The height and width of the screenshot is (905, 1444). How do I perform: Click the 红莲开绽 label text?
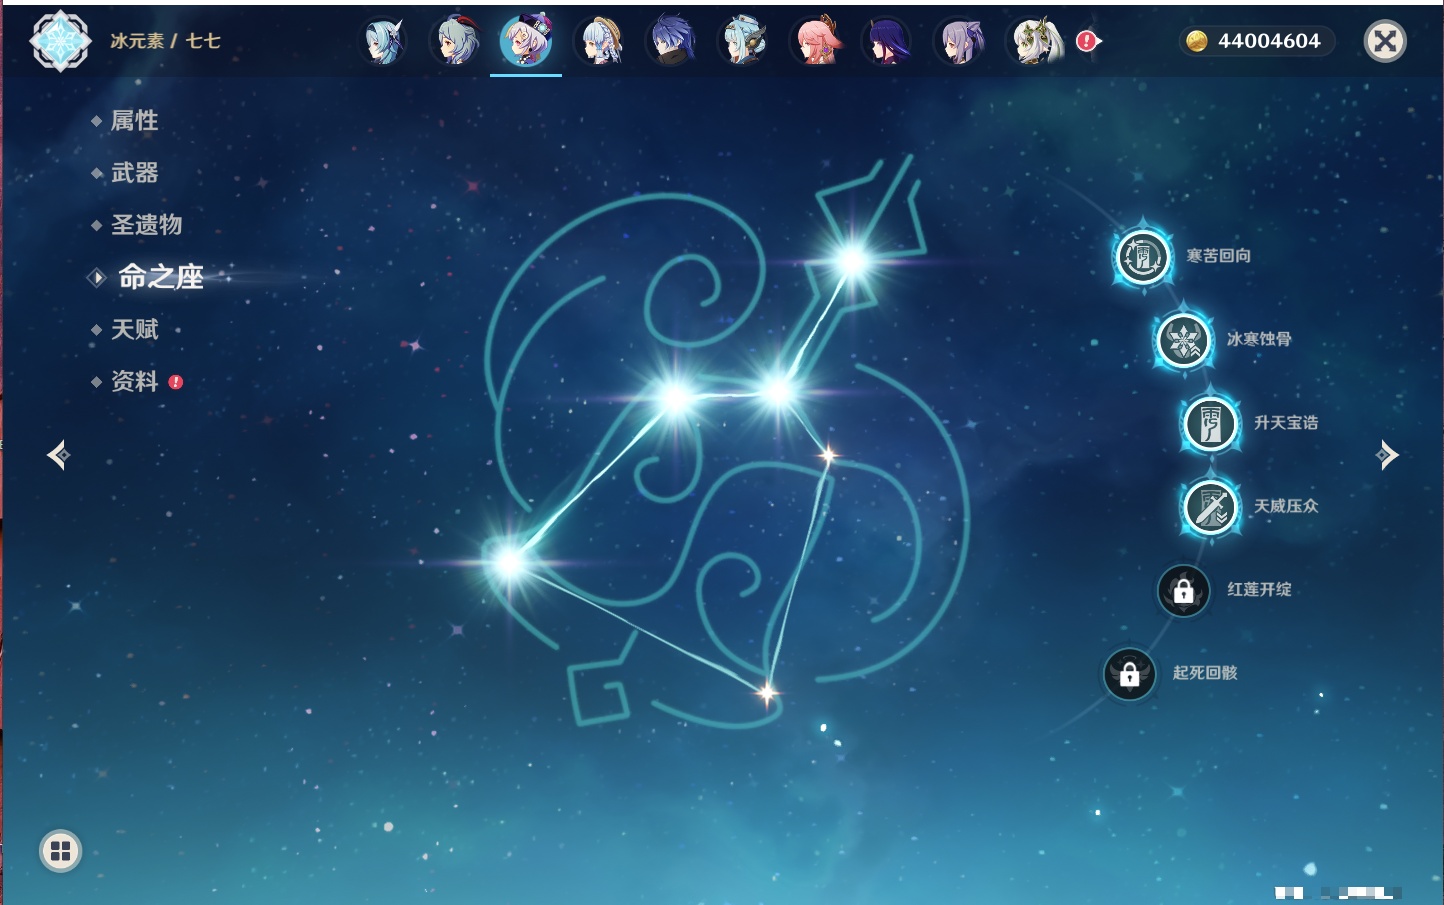coord(1259,590)
